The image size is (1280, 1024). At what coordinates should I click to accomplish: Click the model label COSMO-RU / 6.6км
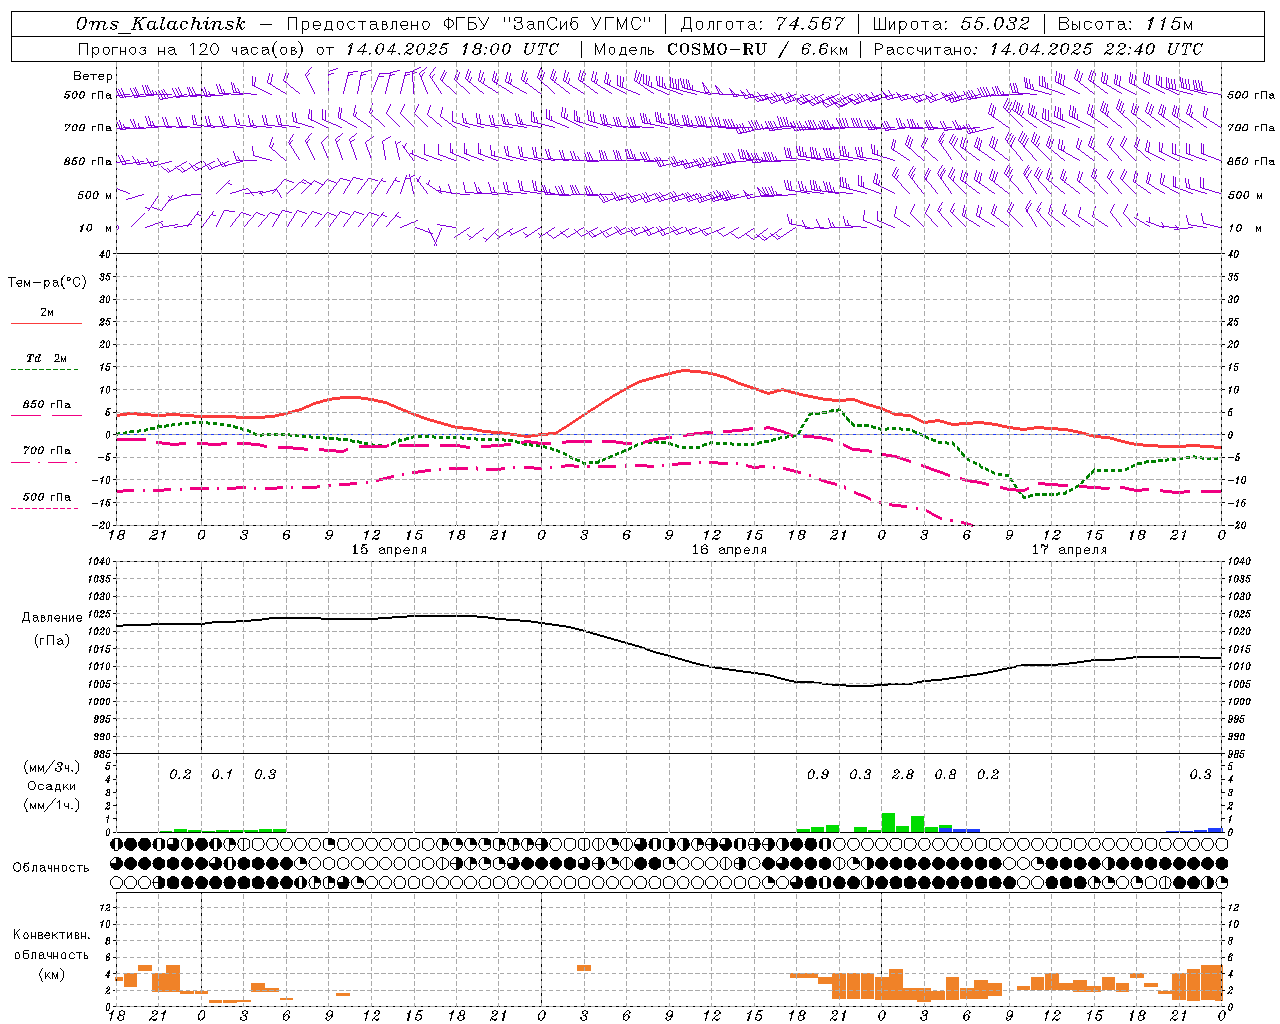point(758,49)
